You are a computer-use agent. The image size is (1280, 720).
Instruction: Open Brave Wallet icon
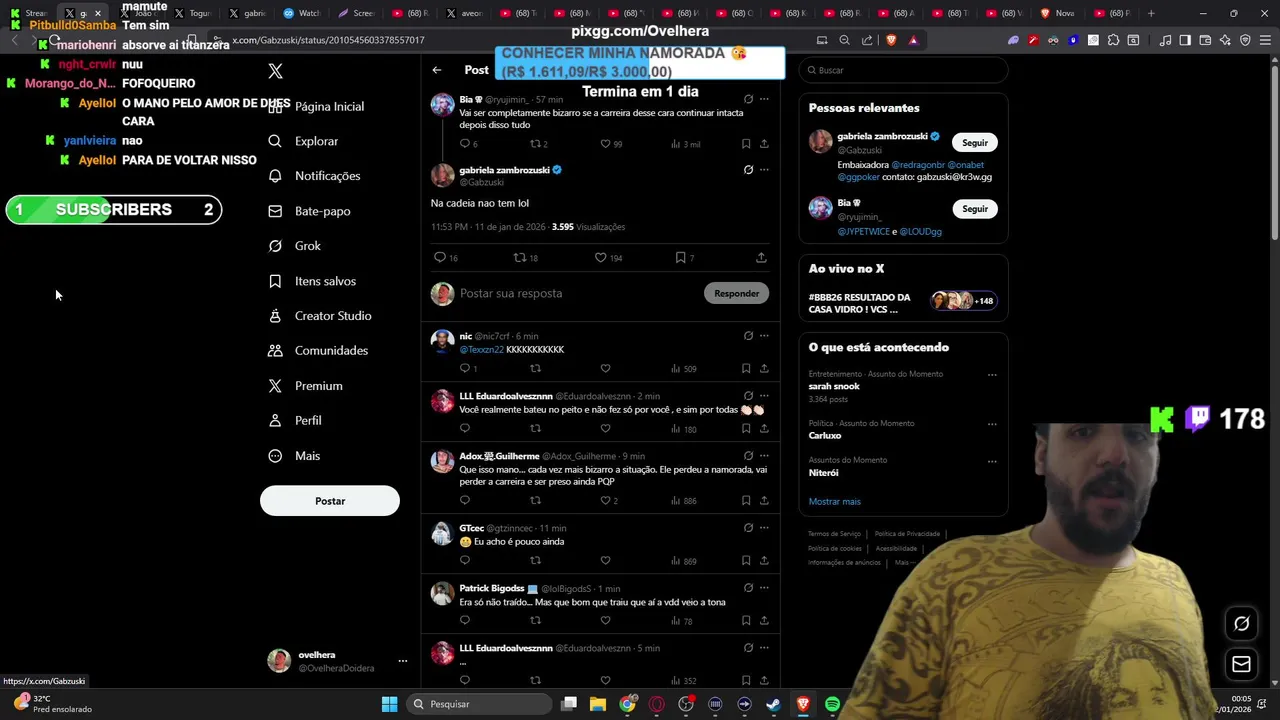point(1205,40)
